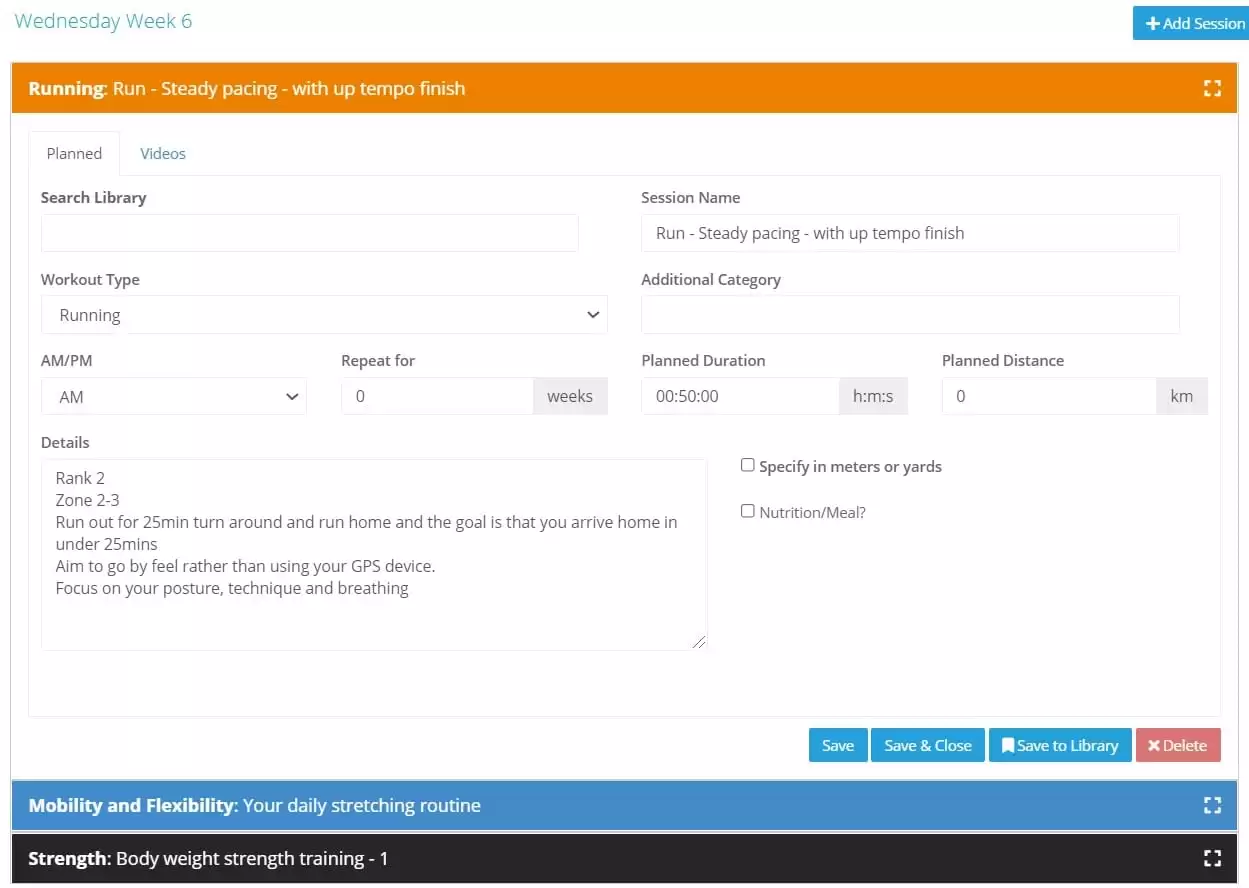Screen dimensions: 1249x888
Task: Click the Additional Category field
Action: (x=910, y=315)
